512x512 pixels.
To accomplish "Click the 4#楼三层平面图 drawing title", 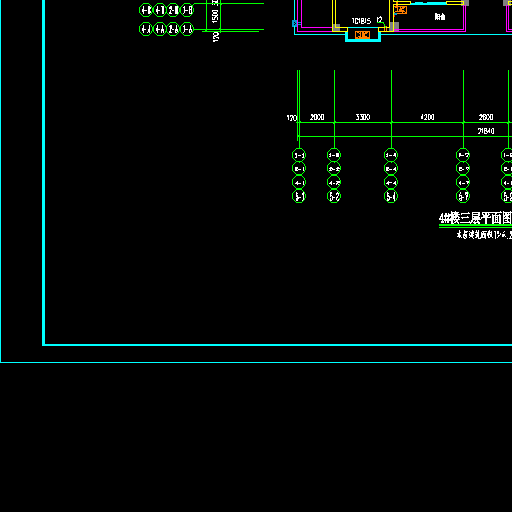I will pos(475,219).
